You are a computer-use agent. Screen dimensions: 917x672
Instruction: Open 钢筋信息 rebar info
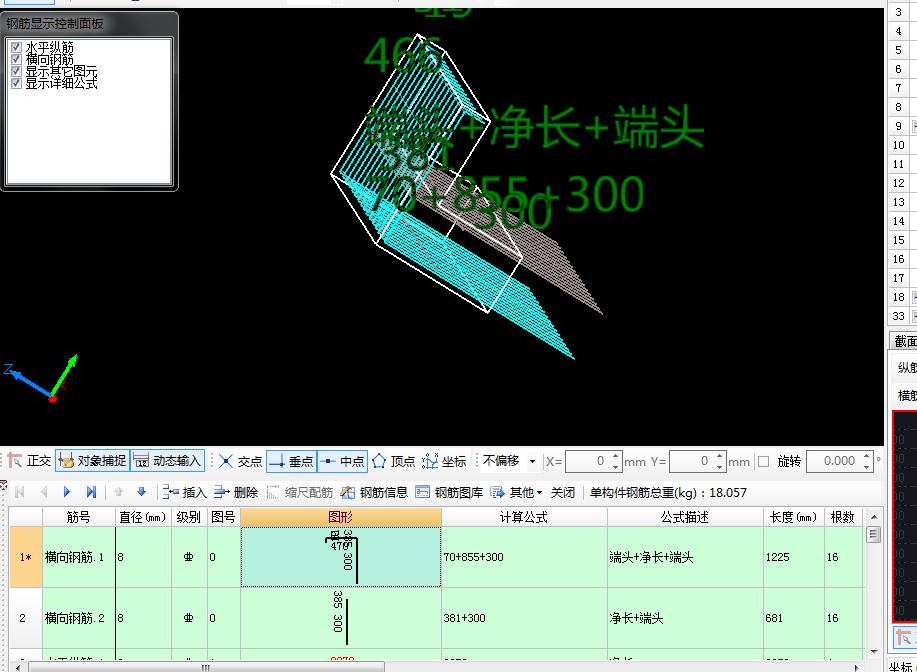click(374, 492)
